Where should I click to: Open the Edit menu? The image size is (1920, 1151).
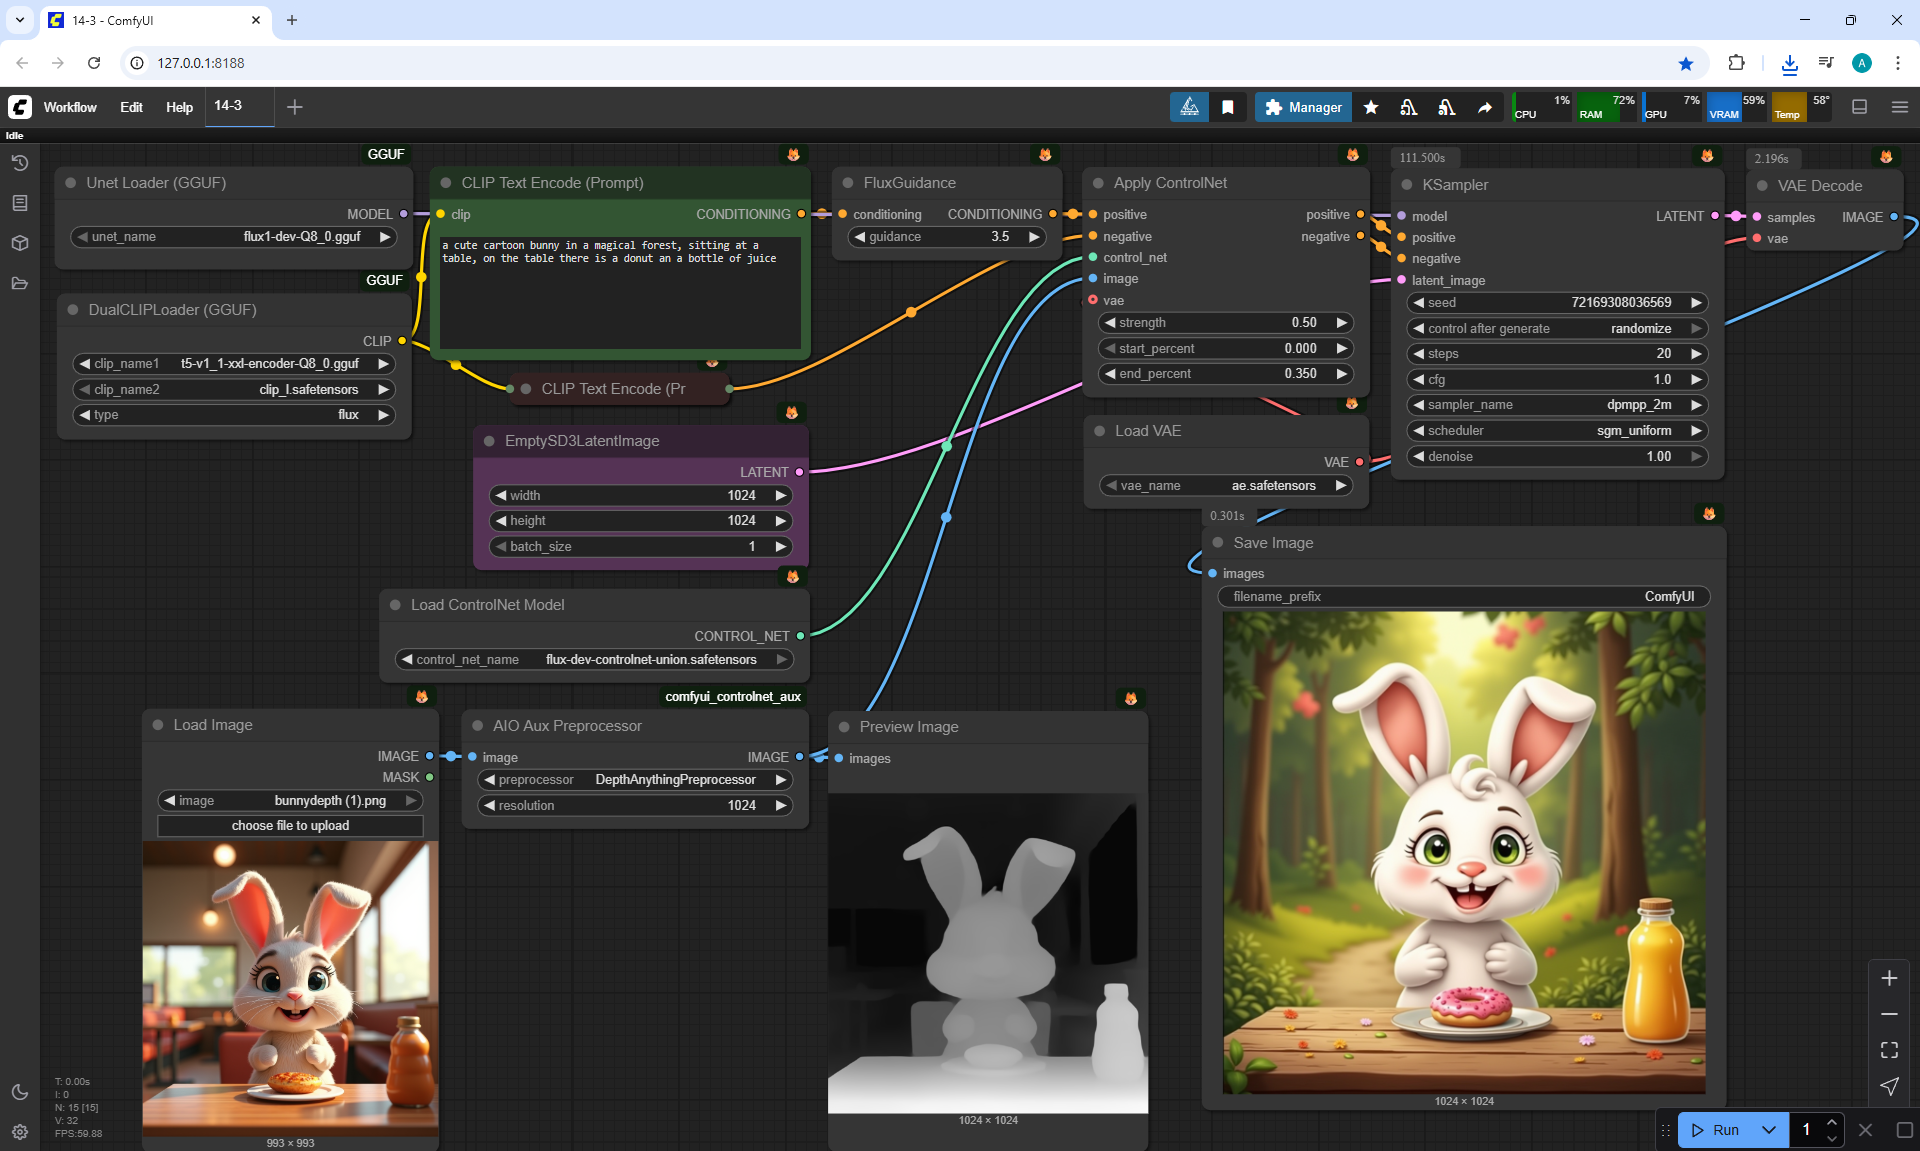click(131, 107)
